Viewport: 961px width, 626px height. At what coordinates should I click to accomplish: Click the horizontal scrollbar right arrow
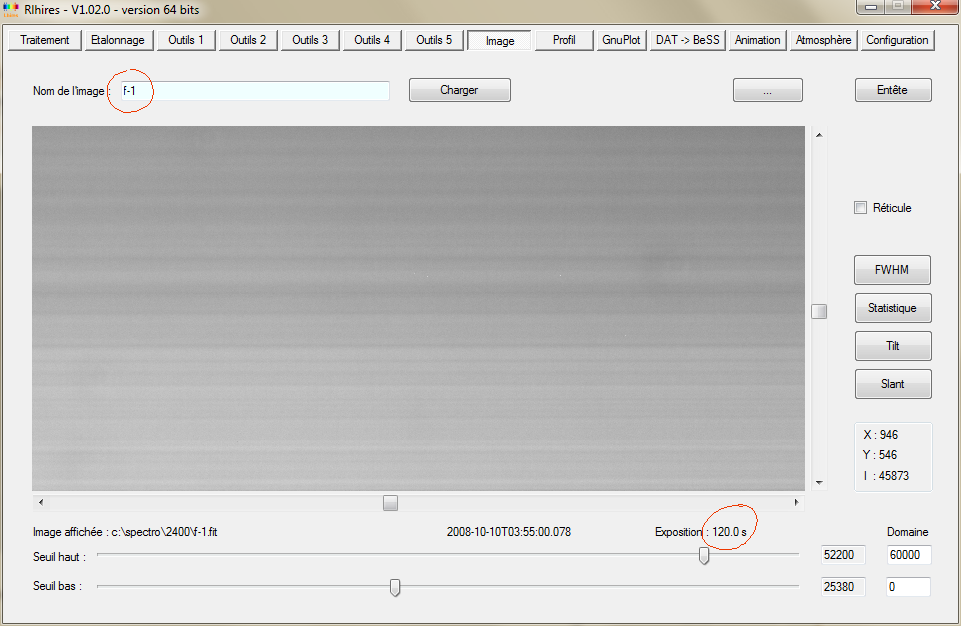796,503
